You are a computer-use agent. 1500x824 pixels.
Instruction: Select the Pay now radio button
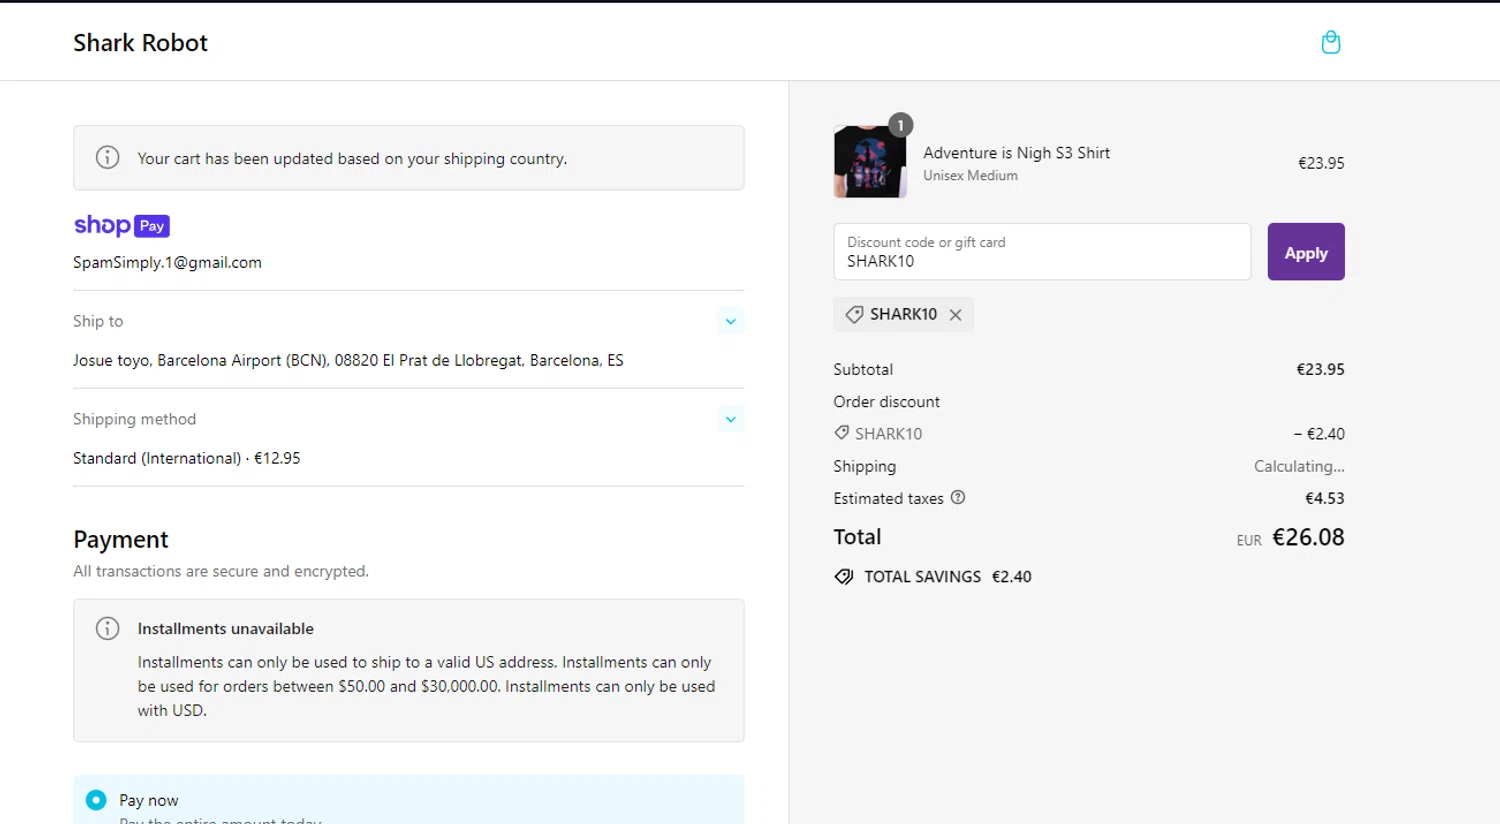point(96,800)
